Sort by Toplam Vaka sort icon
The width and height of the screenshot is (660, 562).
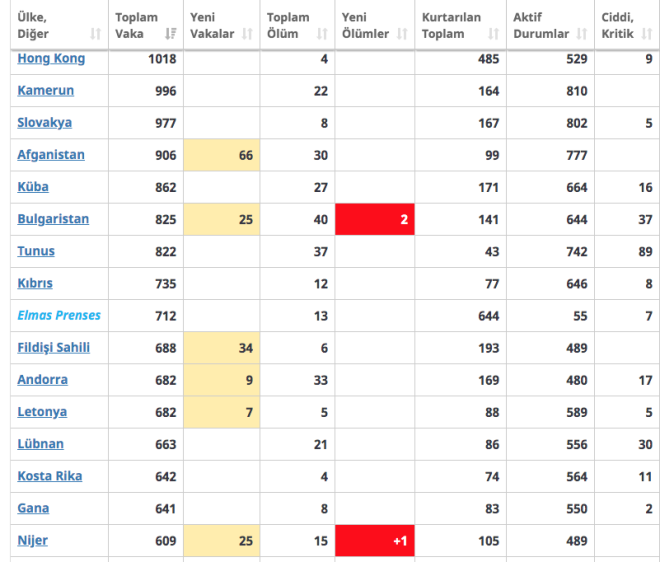tap(171, 34)
